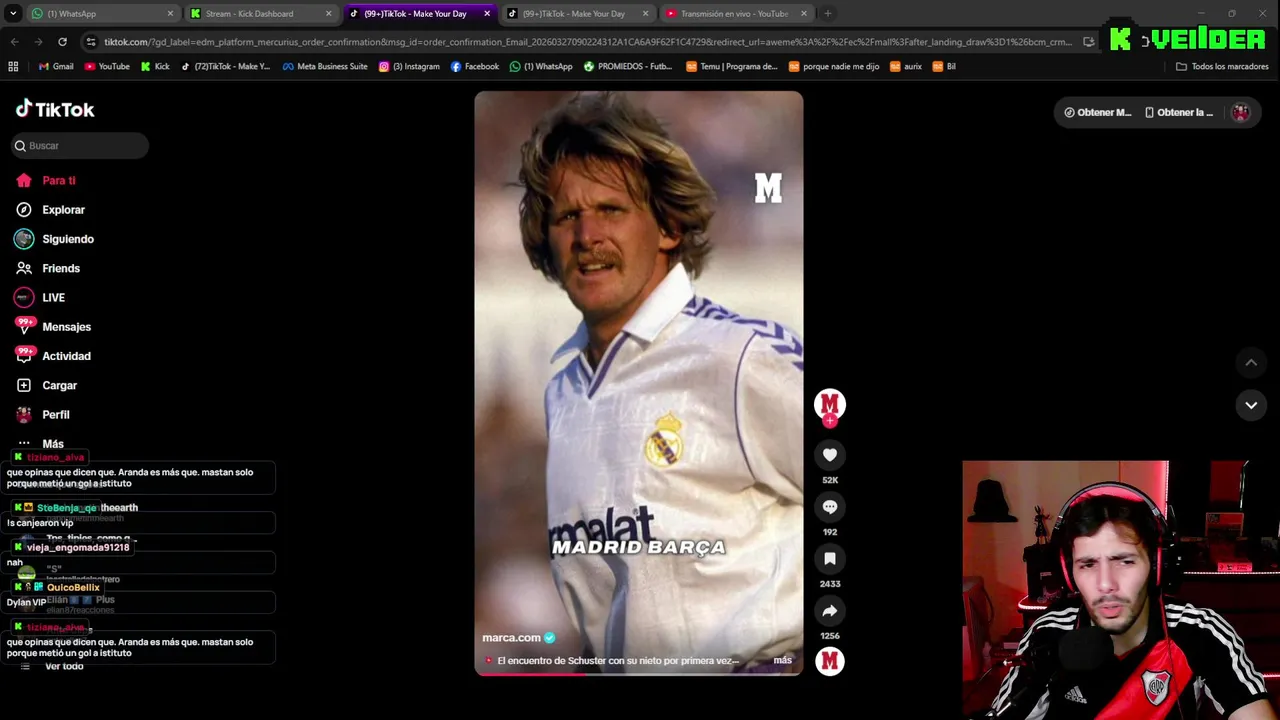
Task: Open porque nadie me dijo bookmark
Action: (x=834, y=67)
